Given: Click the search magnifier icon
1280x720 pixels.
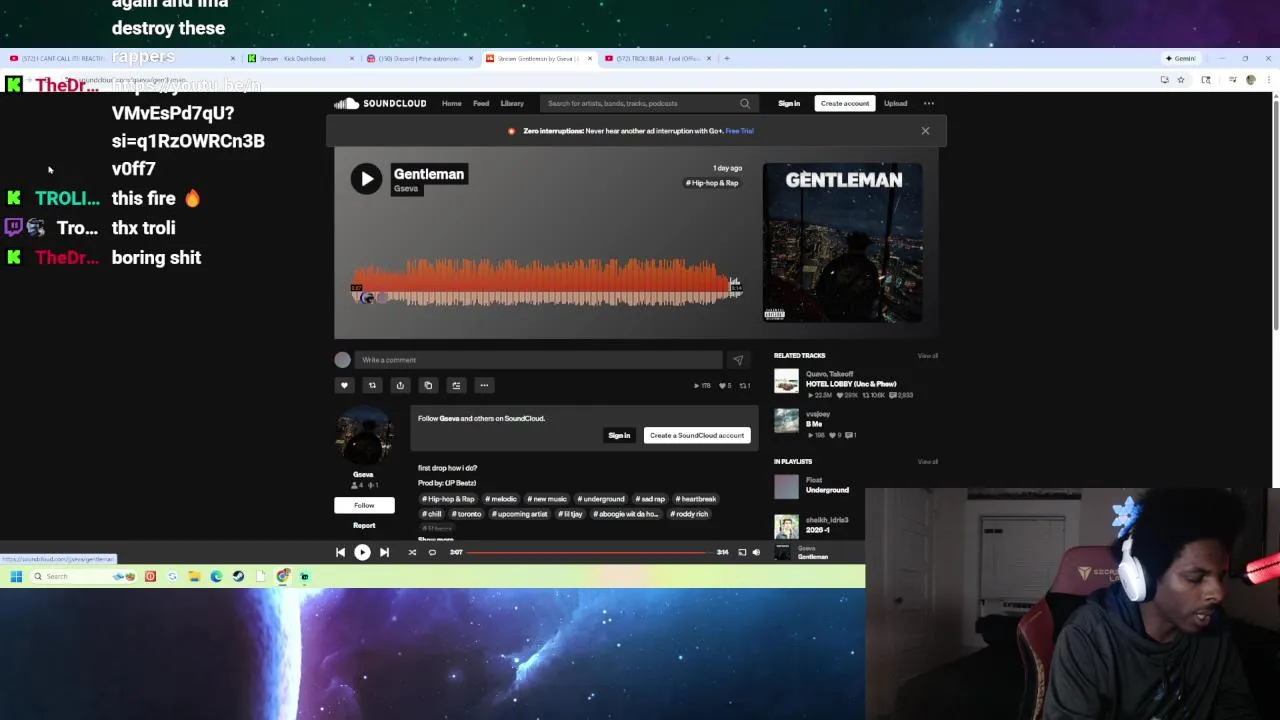Looking at the screenshot, I should (x=745, y=103).
